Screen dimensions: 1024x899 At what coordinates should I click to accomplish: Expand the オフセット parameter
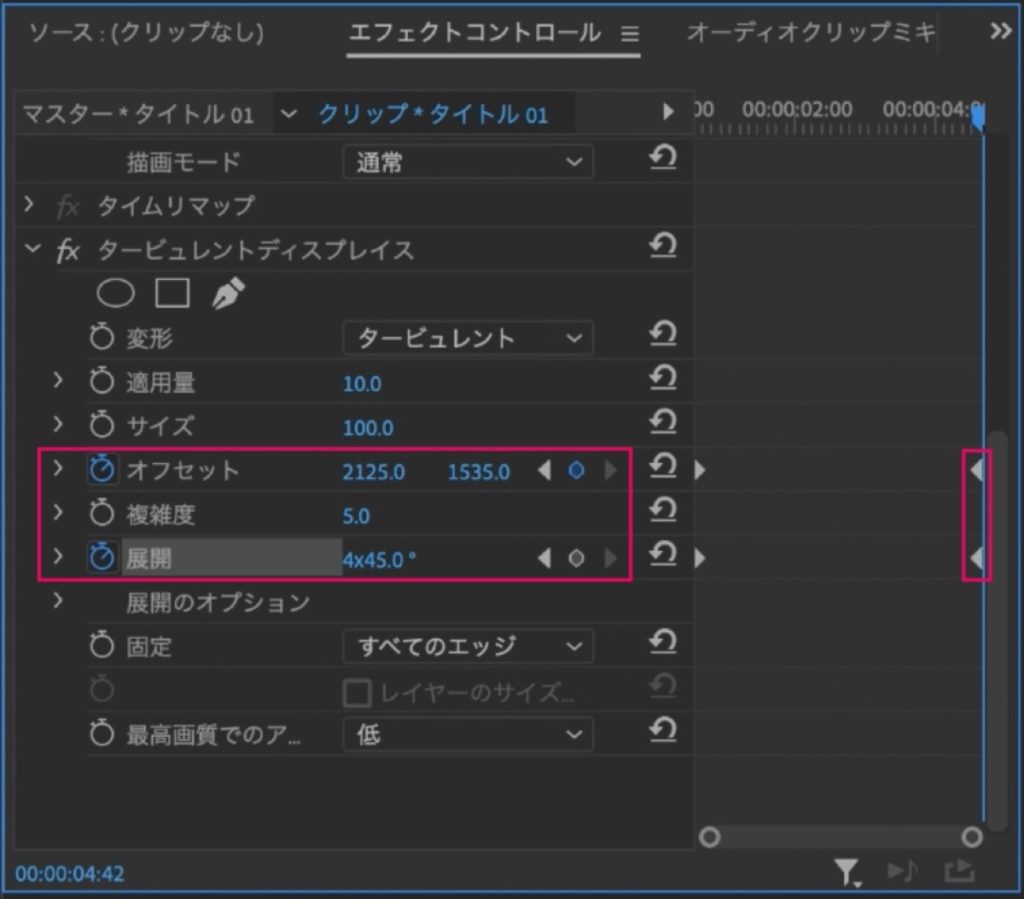pos(58,468)
